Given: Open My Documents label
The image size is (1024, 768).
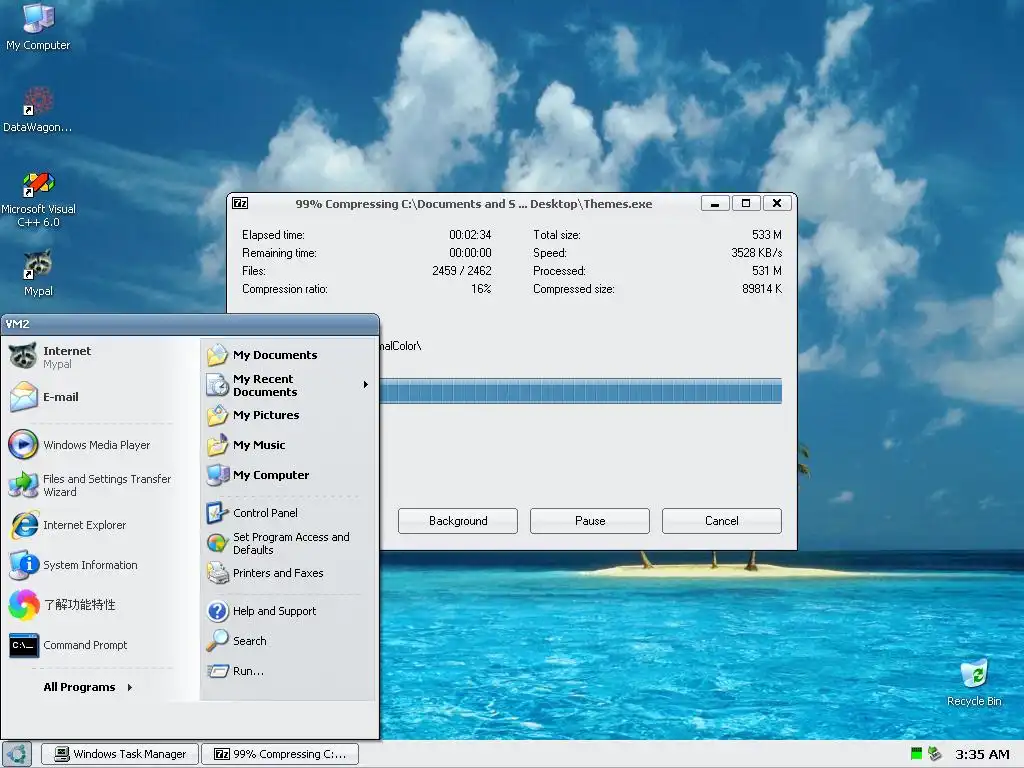Looking at the screenshot, I should click(x=275, y=355).
